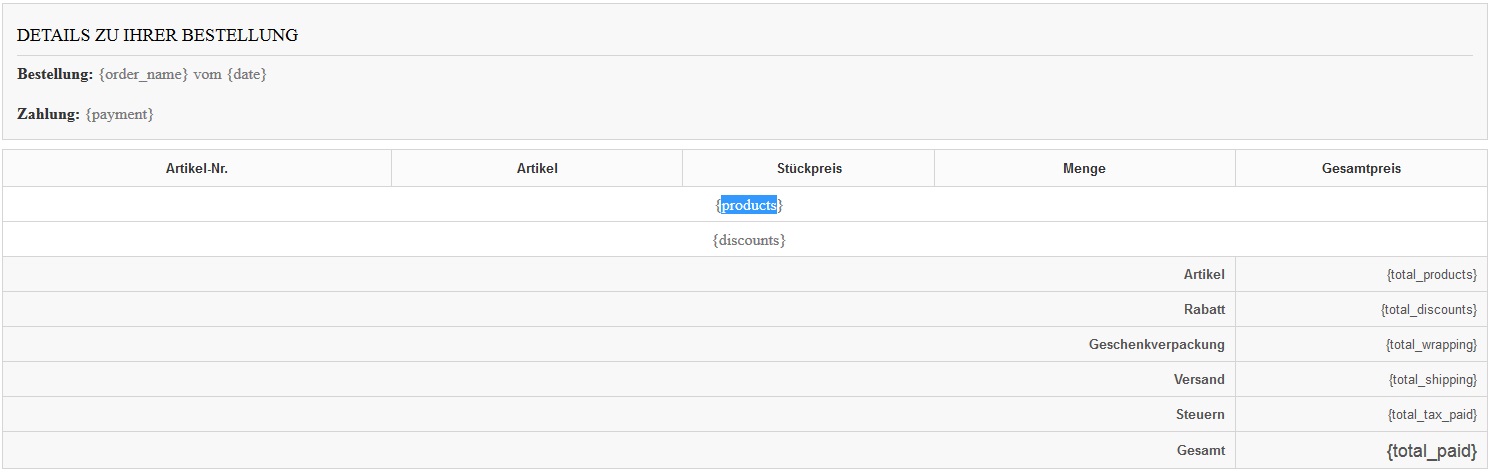The height and width of the screenshot is (474, 1494).
Task: Click the Geschenkverpackung row label
Action: [1156, 344]
